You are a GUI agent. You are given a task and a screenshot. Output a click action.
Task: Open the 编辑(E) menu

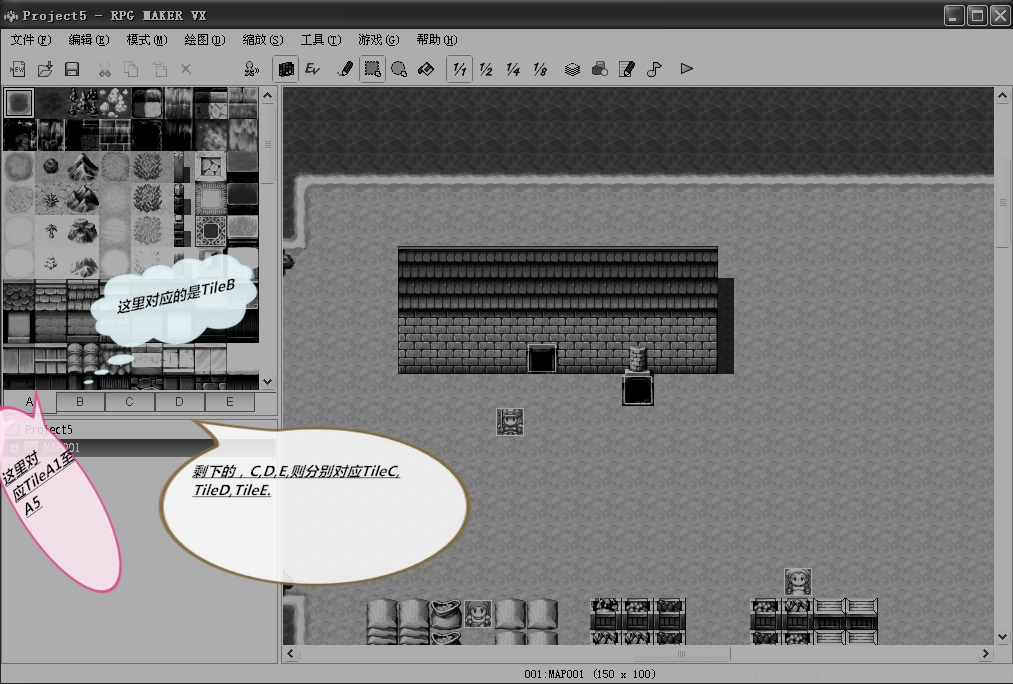tap(89, 40)
